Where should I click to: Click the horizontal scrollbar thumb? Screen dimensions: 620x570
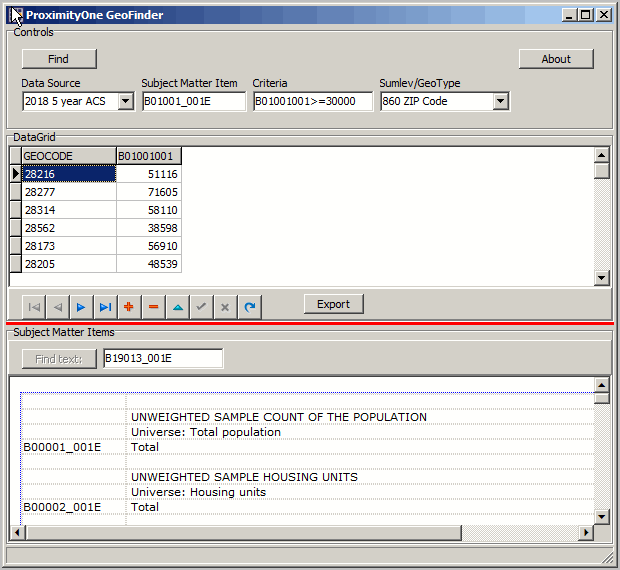tap(244, 532)
